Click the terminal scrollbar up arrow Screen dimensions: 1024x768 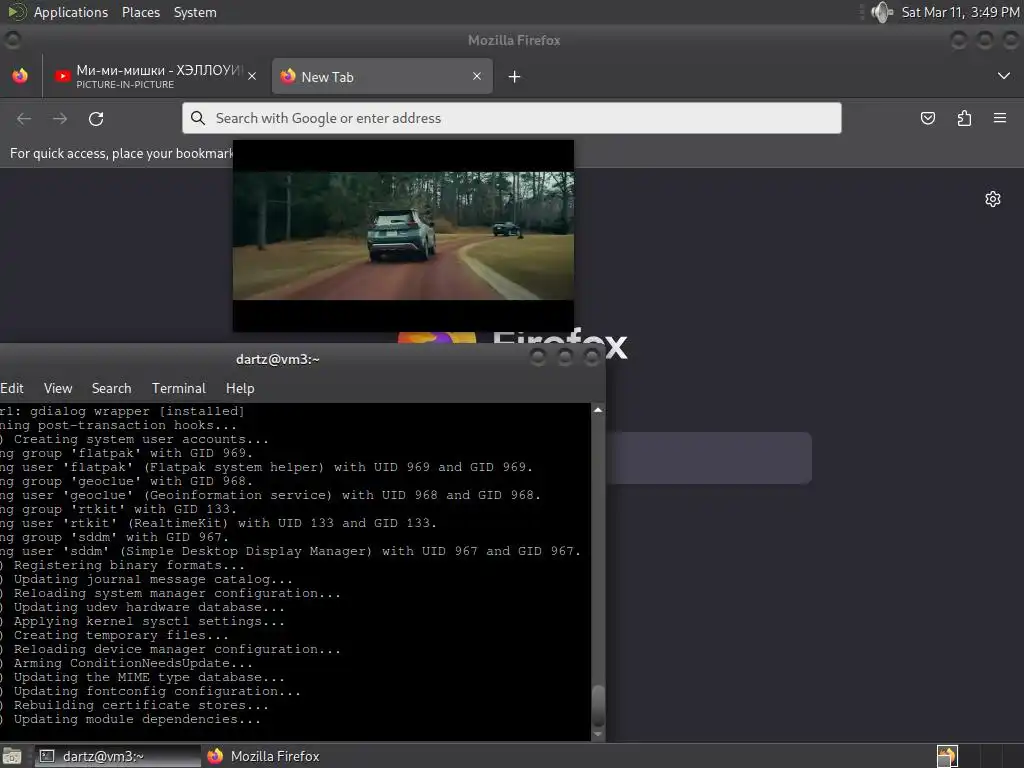(x=598, y=410)
